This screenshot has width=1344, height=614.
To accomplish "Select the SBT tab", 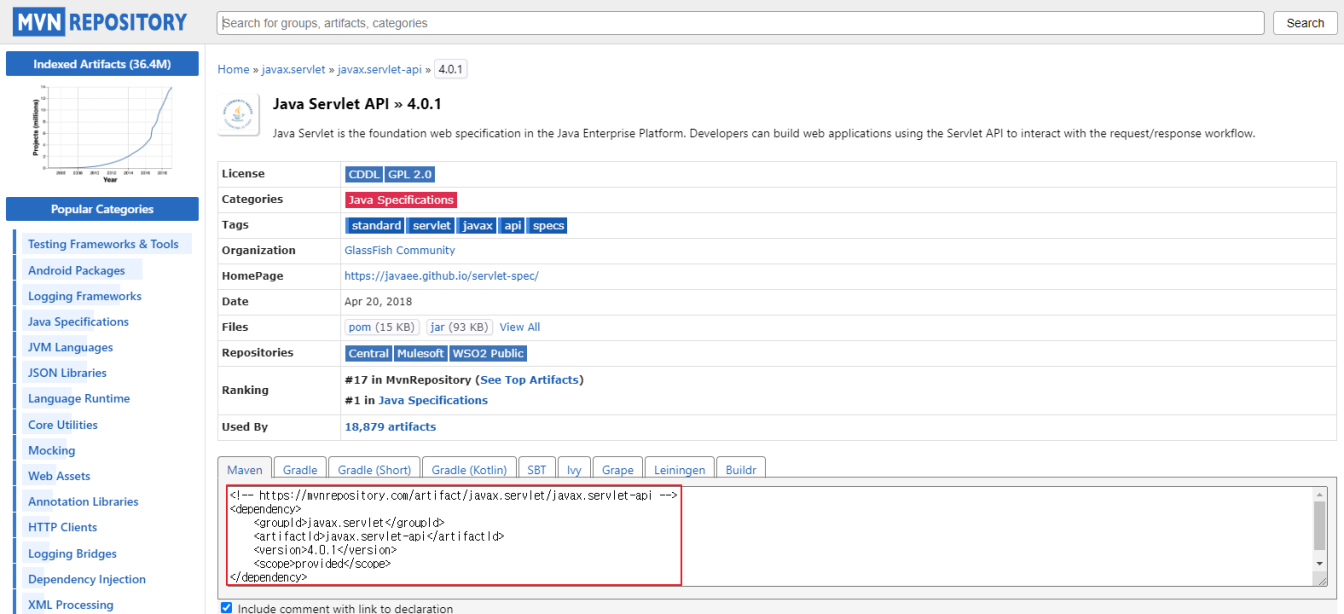I will 537,469.
